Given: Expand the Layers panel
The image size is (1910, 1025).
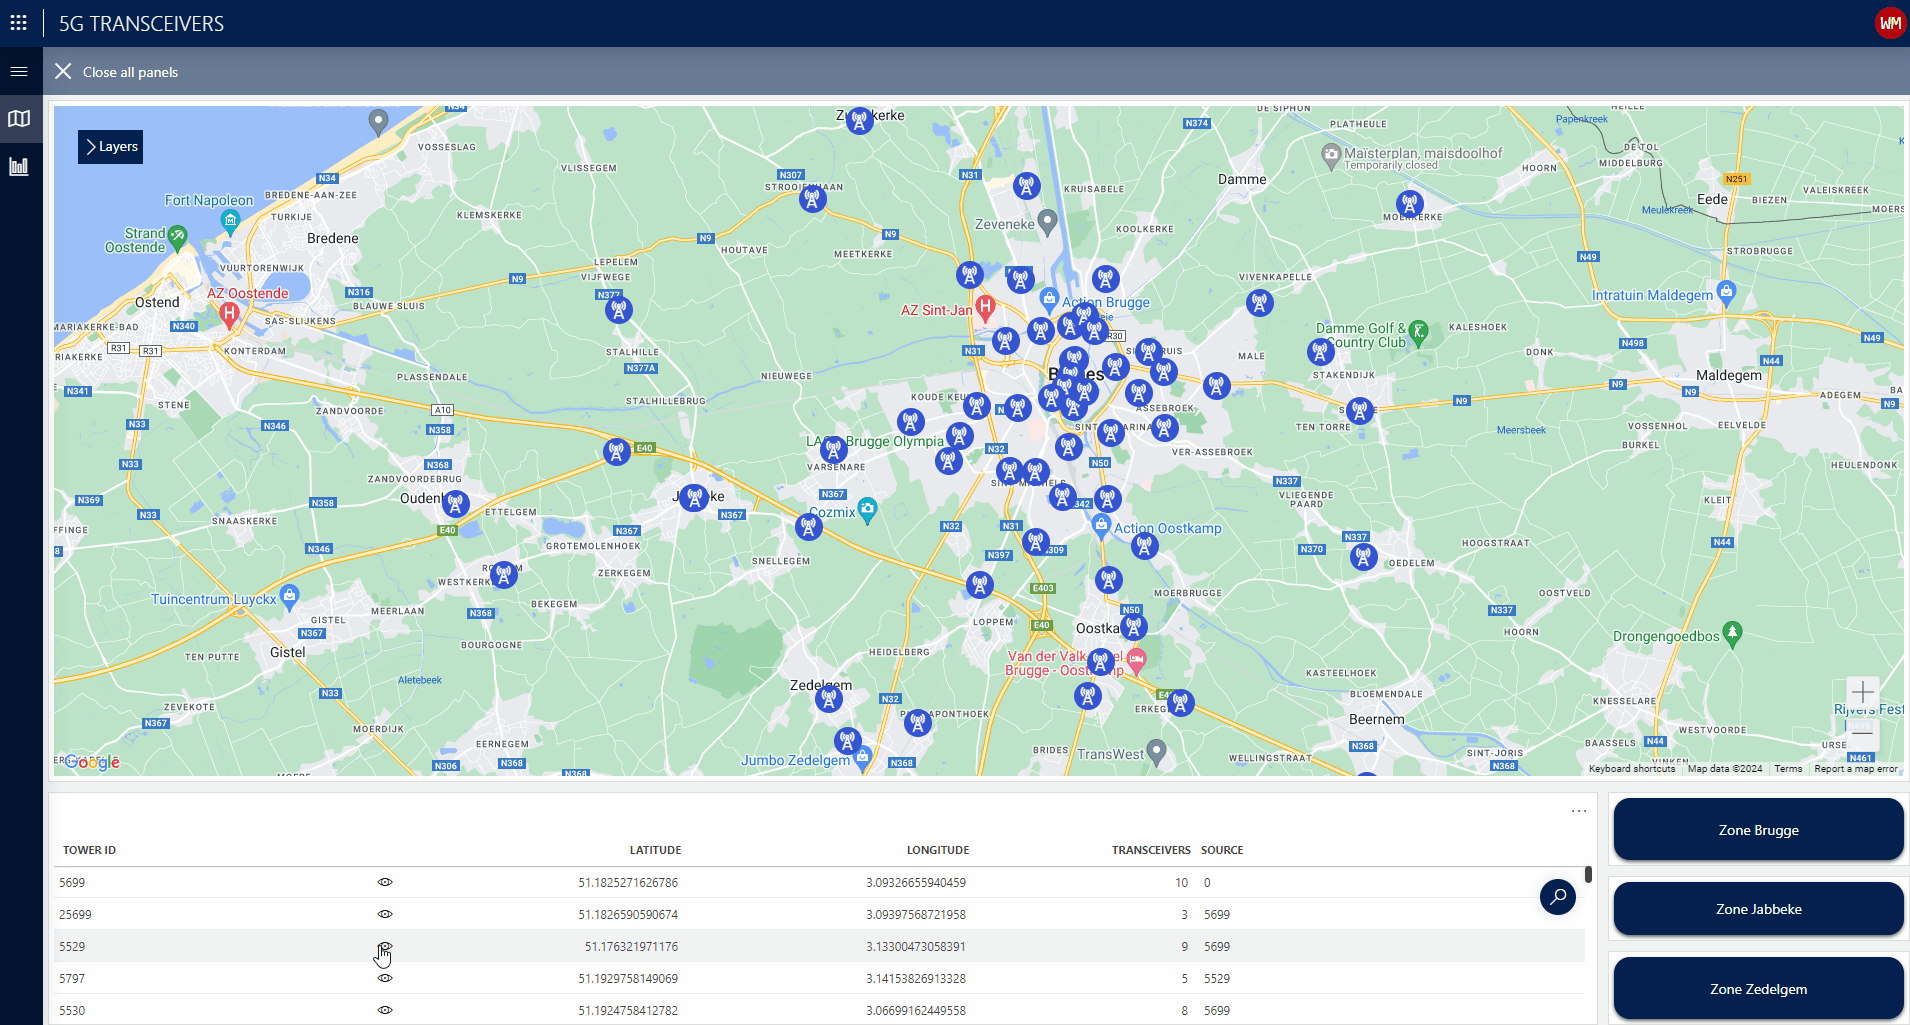Looking at the screenshot, I should pos(110,147).
